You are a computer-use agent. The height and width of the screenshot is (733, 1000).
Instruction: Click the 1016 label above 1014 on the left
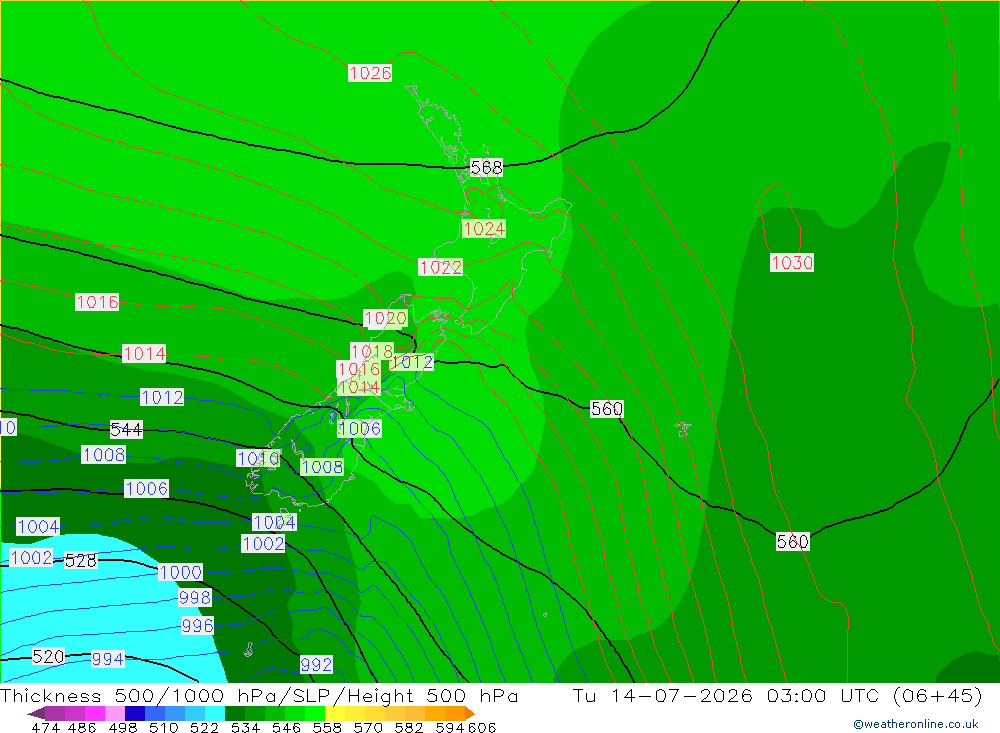[97, 302]
